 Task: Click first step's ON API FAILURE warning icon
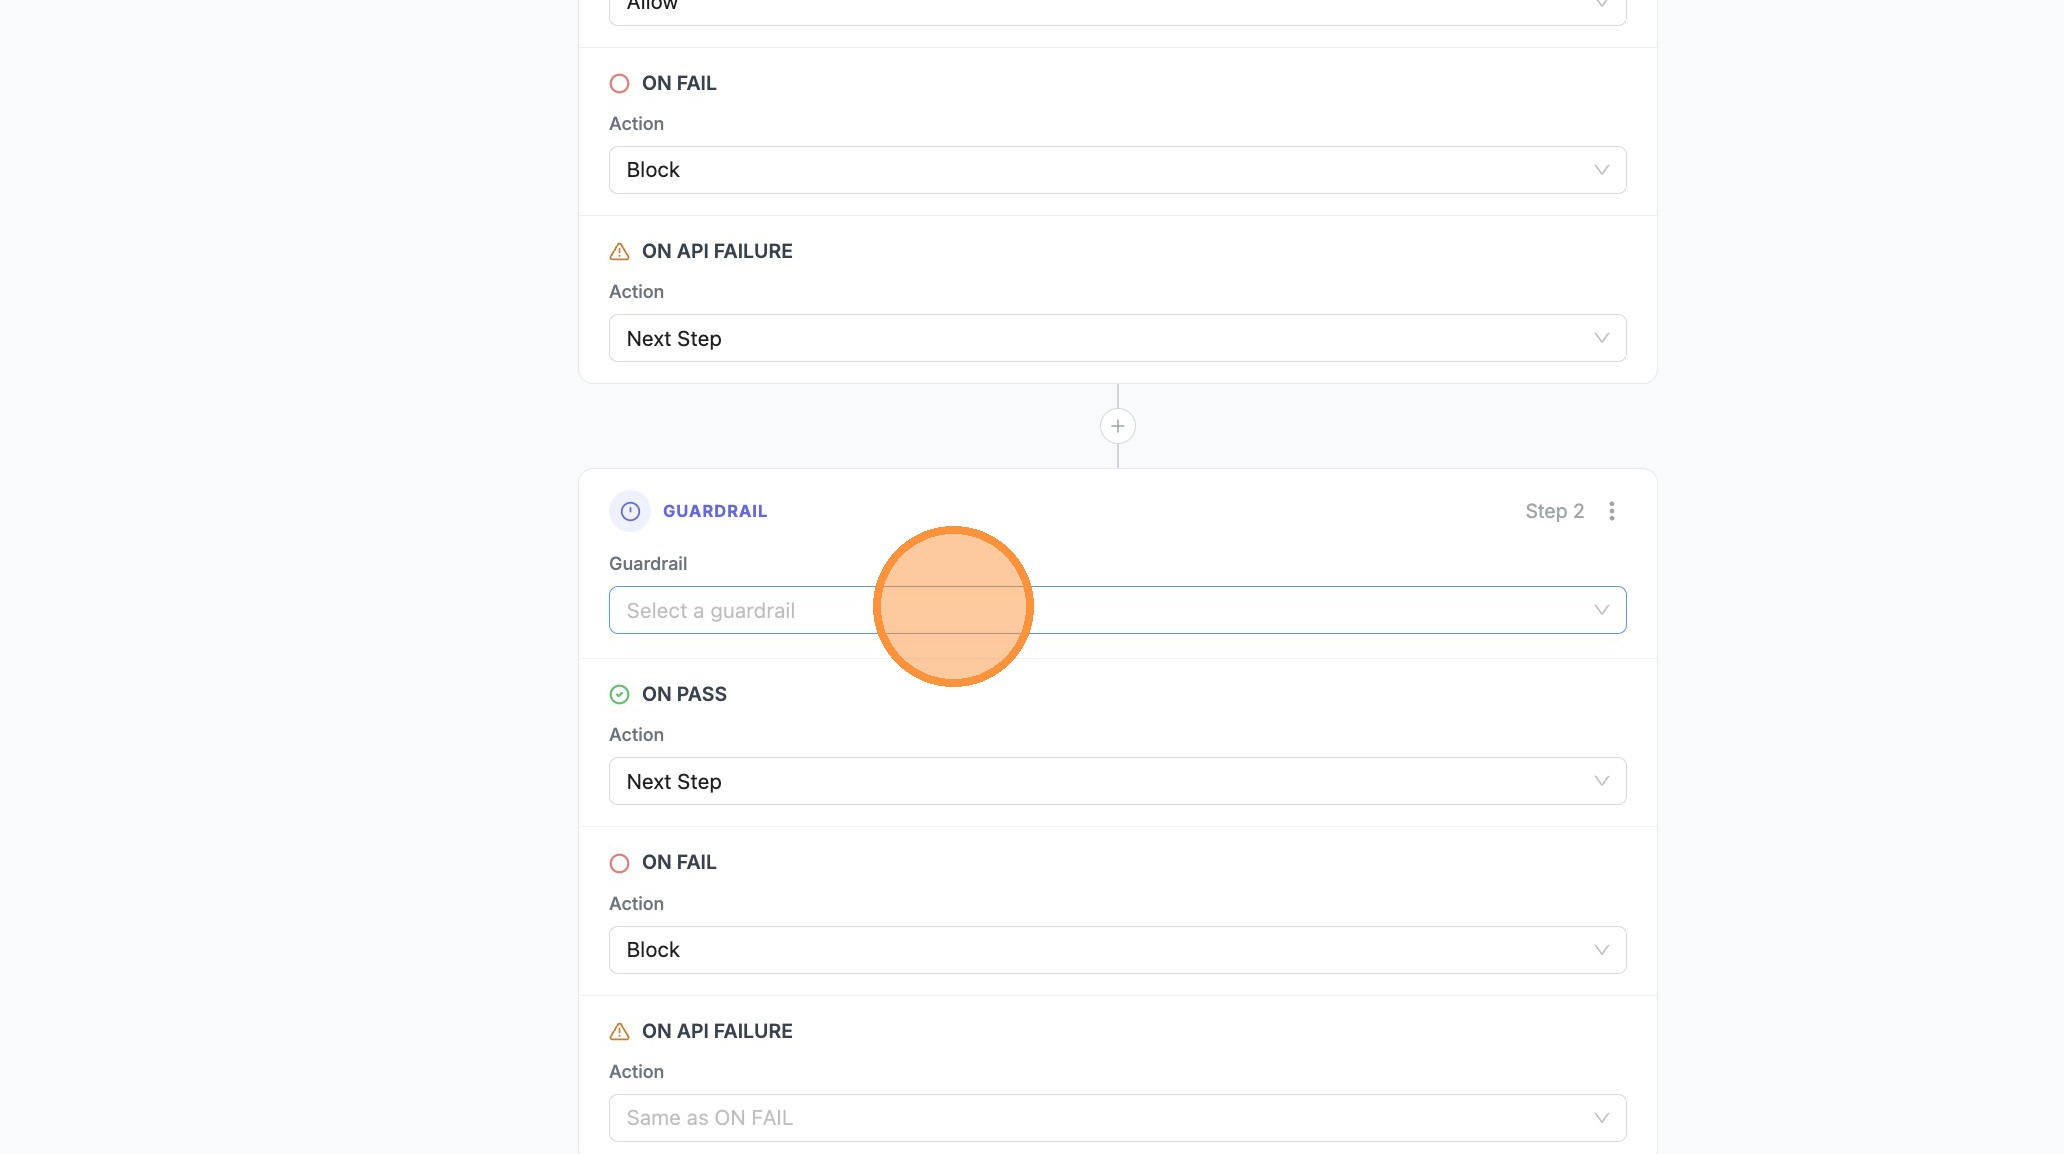[619, 252]
